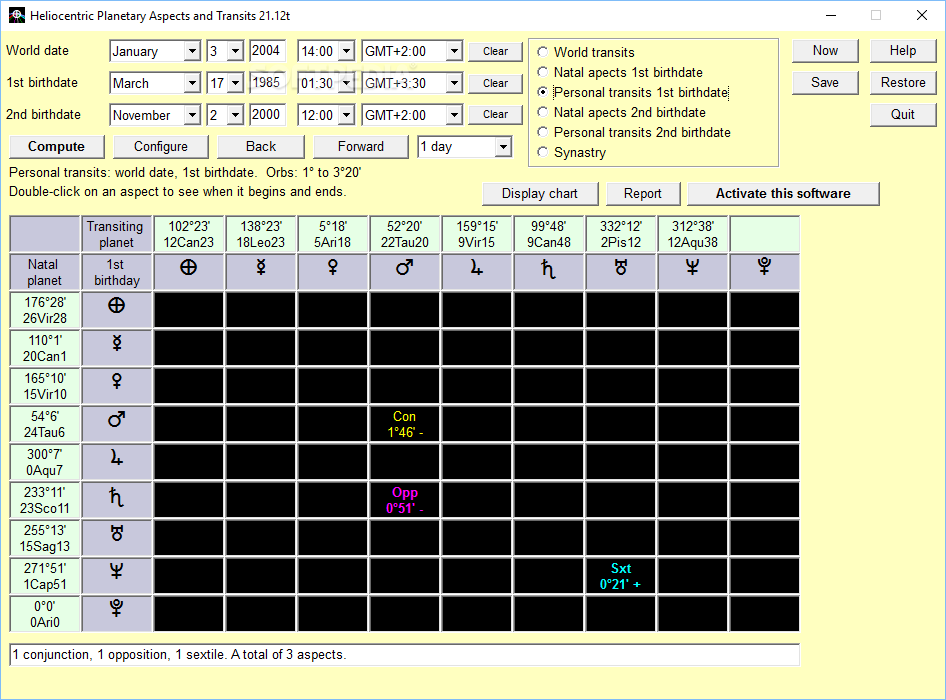Click the cyan Sxt 0°21' aspect cell
The height and width of the screenshot is (700, 946).
(620, 576)
